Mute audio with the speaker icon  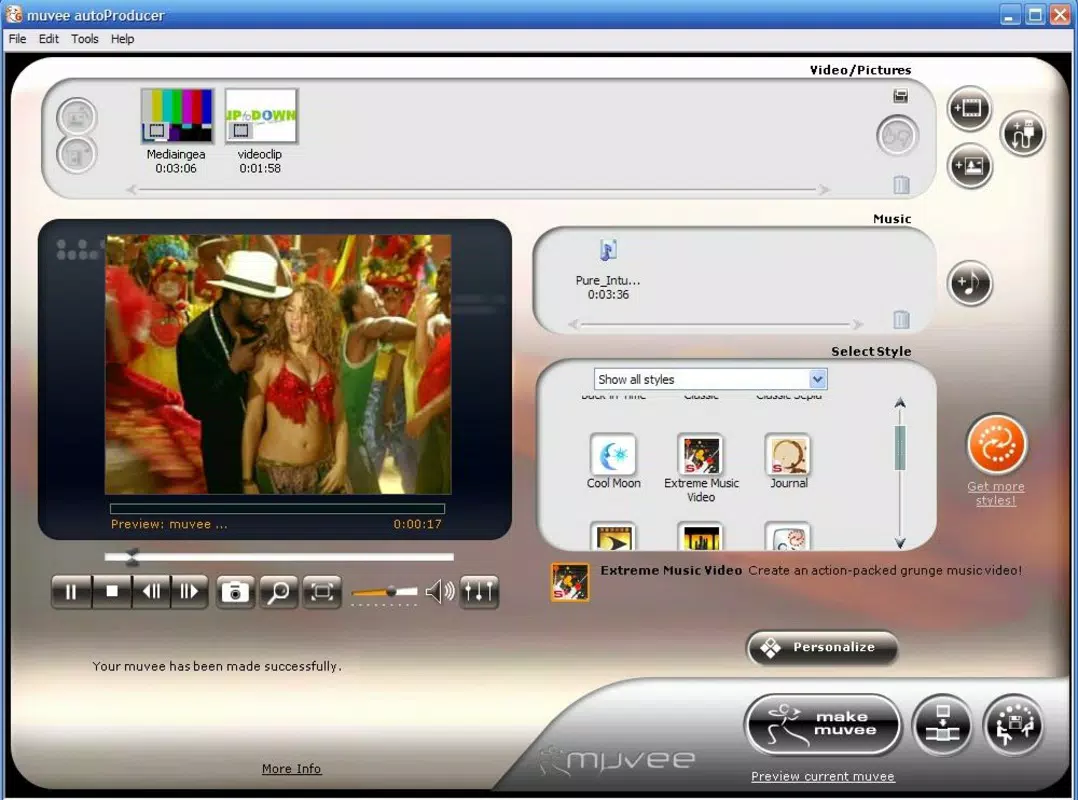439,591
